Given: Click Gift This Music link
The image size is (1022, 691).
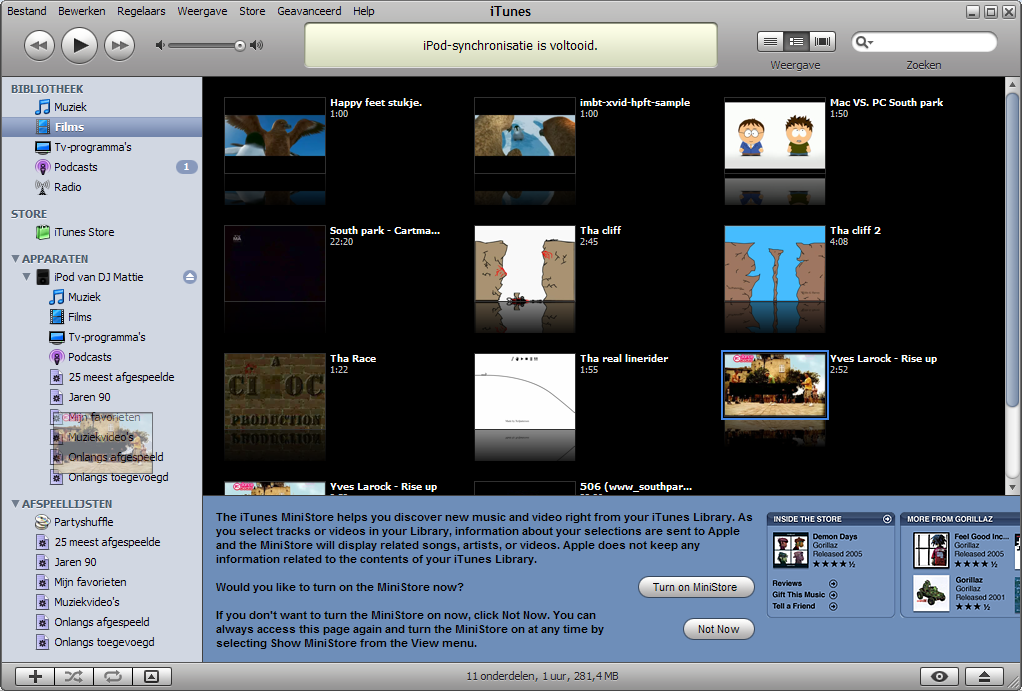Looking at the screenshot, I should [799, 595].
